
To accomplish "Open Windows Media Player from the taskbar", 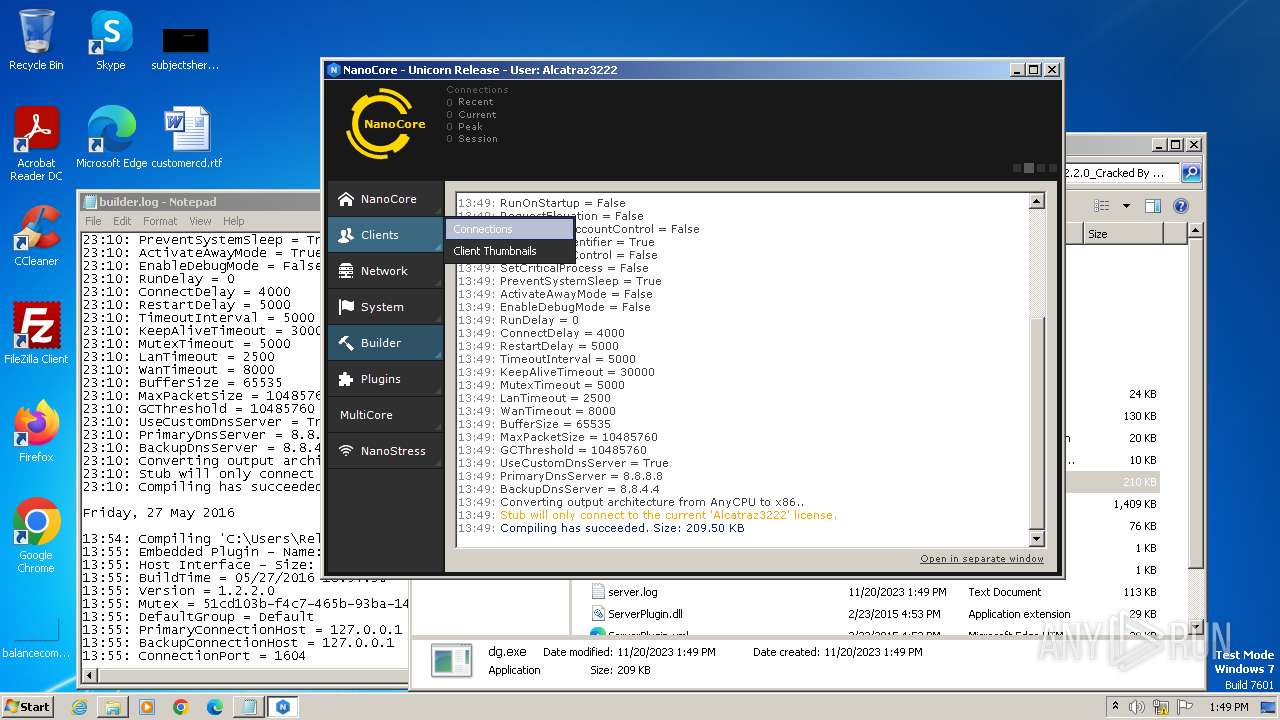I will (147, 706).
